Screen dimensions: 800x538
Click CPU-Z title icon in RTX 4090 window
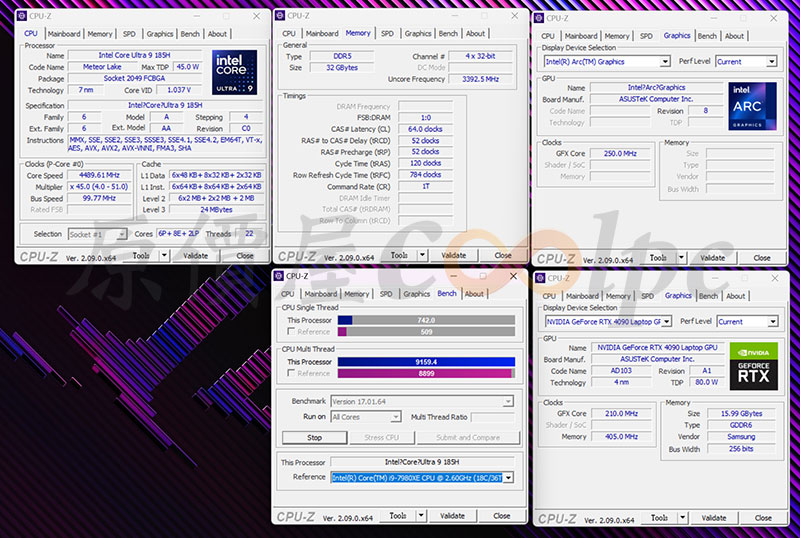540,278
